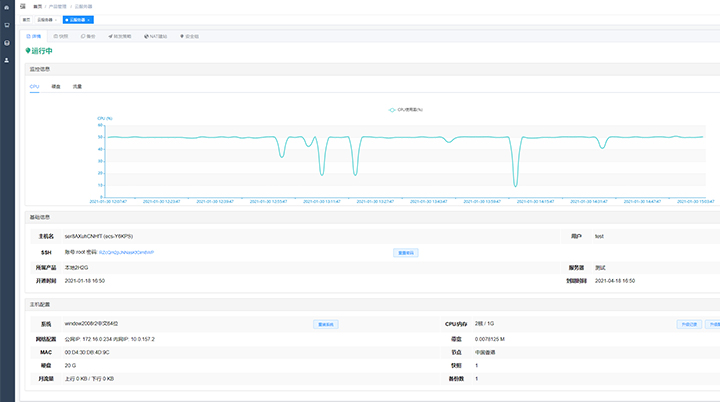Click the first upgrade button in CPU/内存 row
Viewport: 720px width, 402px height.
click(x=688, y=324)
